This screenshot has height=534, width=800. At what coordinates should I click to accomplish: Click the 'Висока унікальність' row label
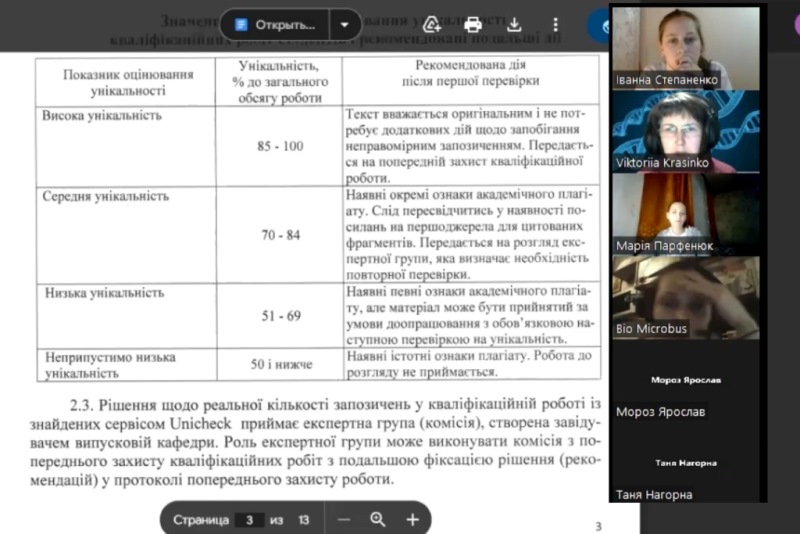102,115
